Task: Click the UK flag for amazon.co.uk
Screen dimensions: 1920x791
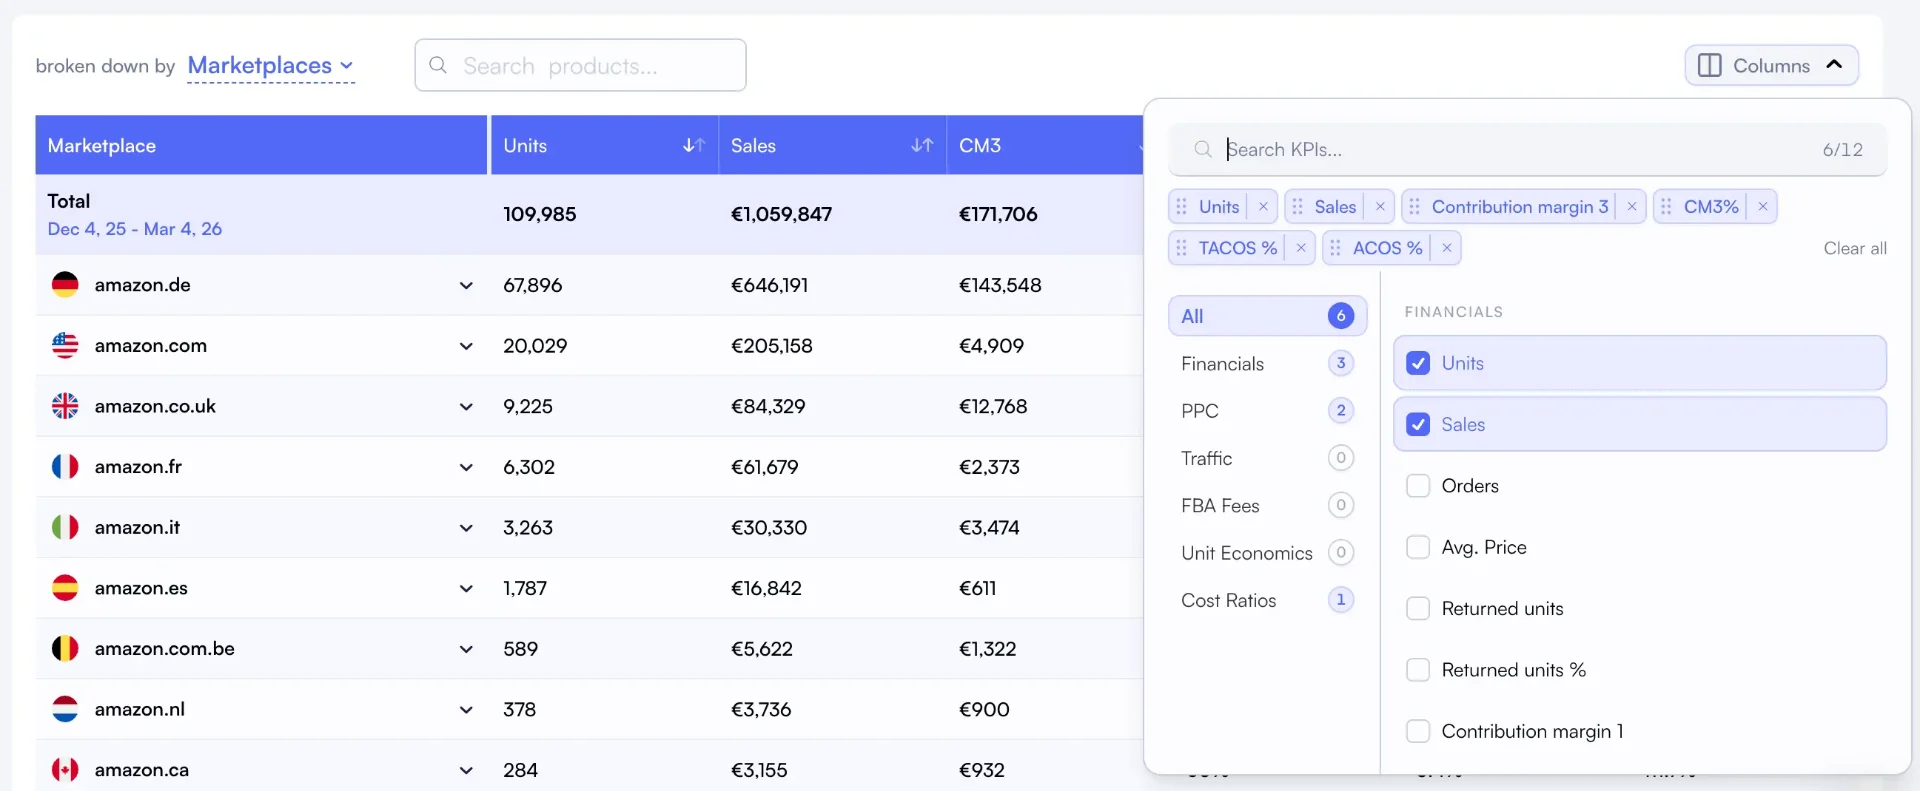Action: tap(65, 406)
